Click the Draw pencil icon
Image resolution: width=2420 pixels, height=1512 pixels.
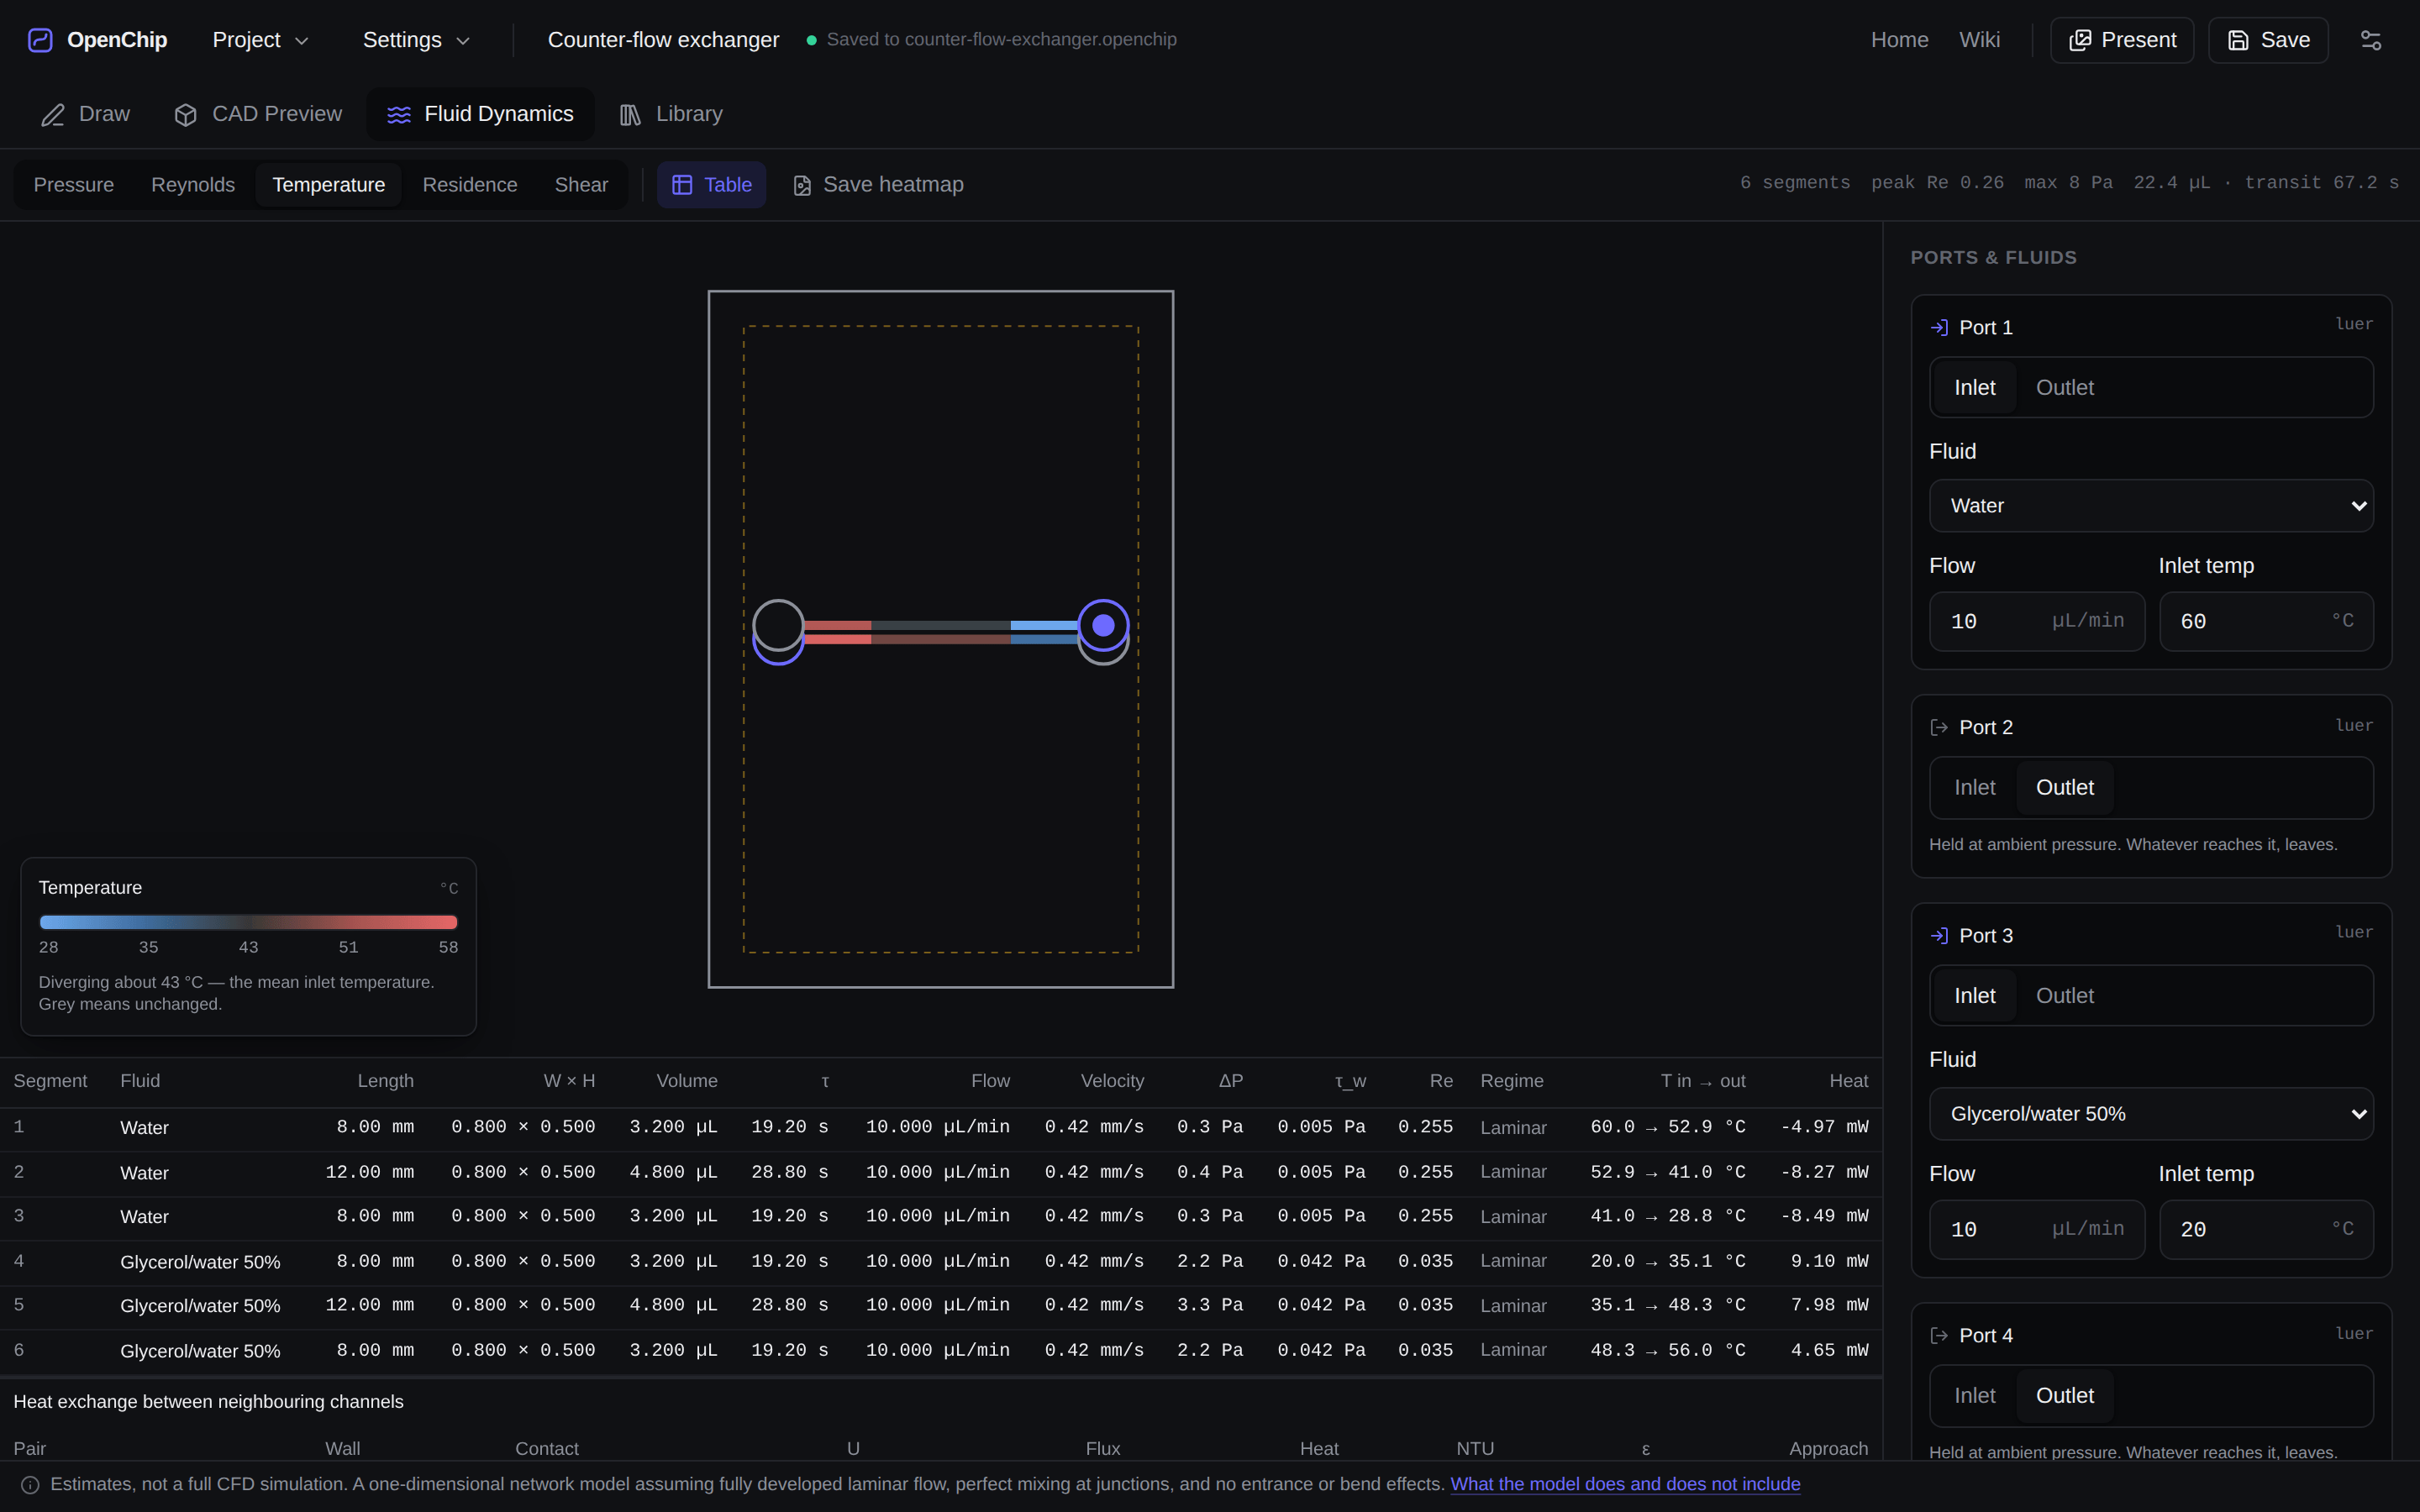pos(53,115)
